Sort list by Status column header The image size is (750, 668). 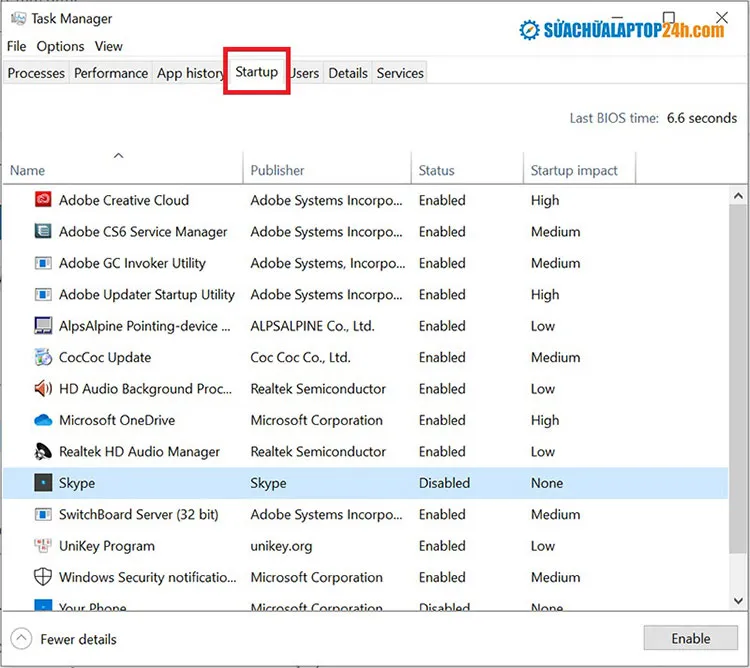(436, 171)
